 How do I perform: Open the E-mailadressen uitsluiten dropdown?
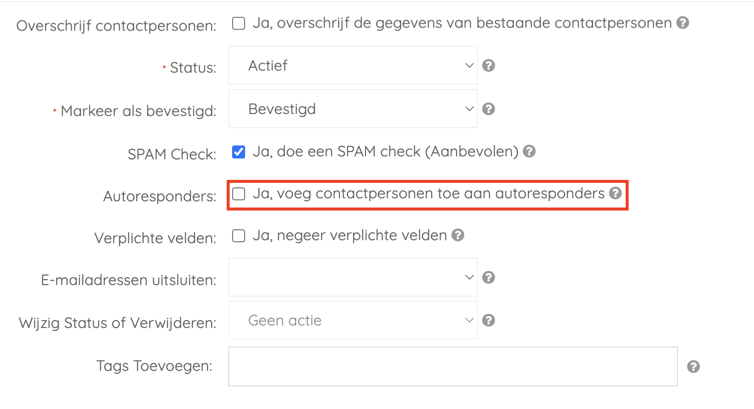[353, 277]
